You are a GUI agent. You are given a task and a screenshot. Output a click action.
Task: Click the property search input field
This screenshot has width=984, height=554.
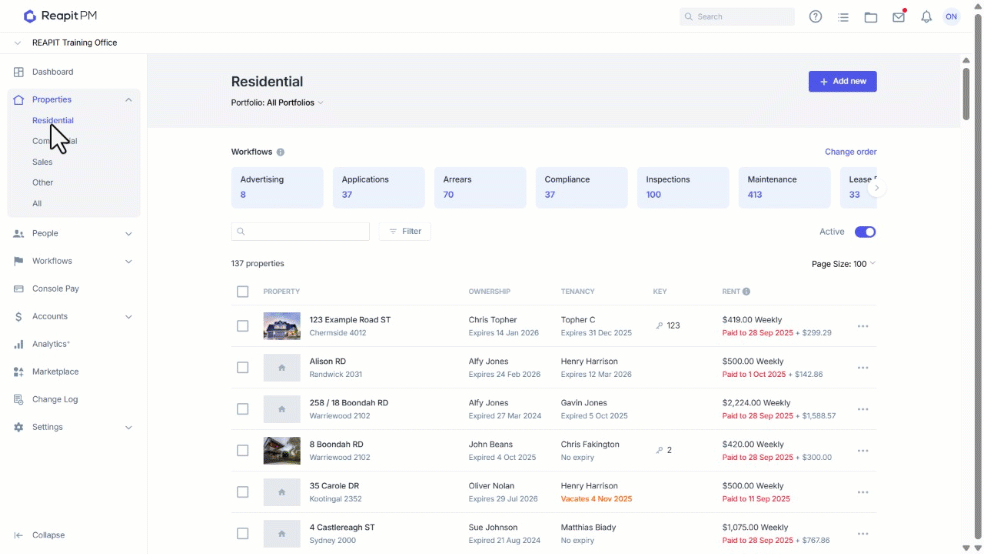pos(300,232)
